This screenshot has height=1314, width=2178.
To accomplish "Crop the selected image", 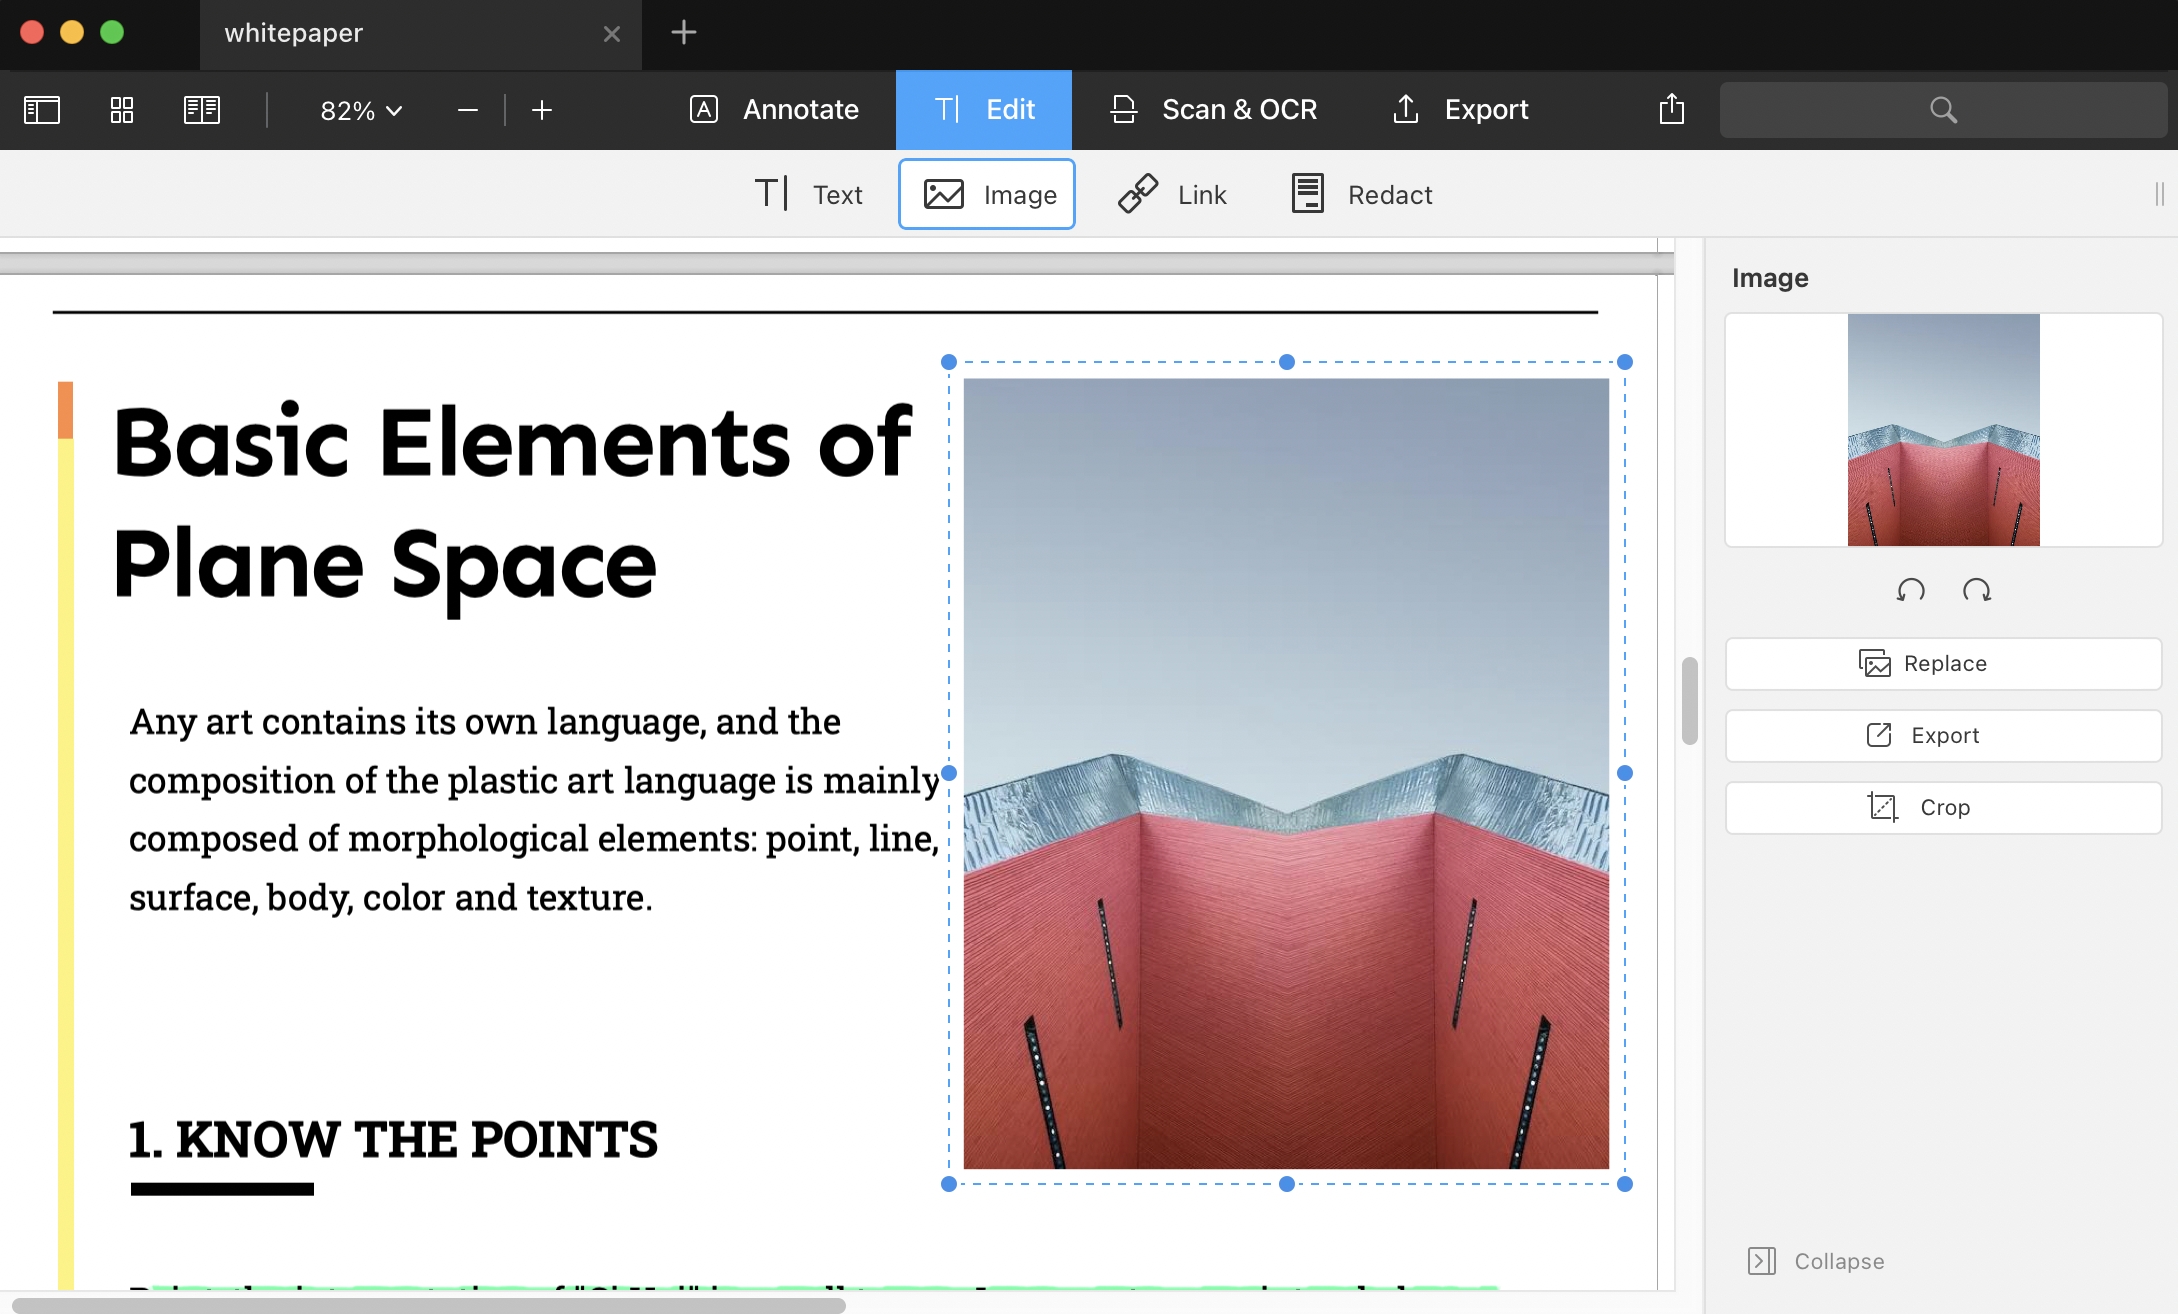I will (x=1942, y=807).
